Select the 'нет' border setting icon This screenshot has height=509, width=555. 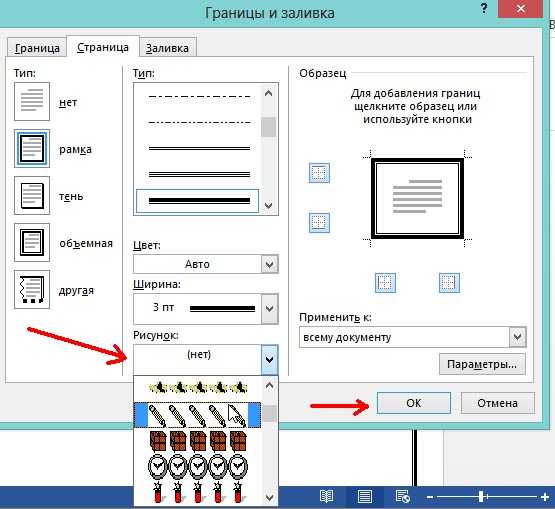32,102
